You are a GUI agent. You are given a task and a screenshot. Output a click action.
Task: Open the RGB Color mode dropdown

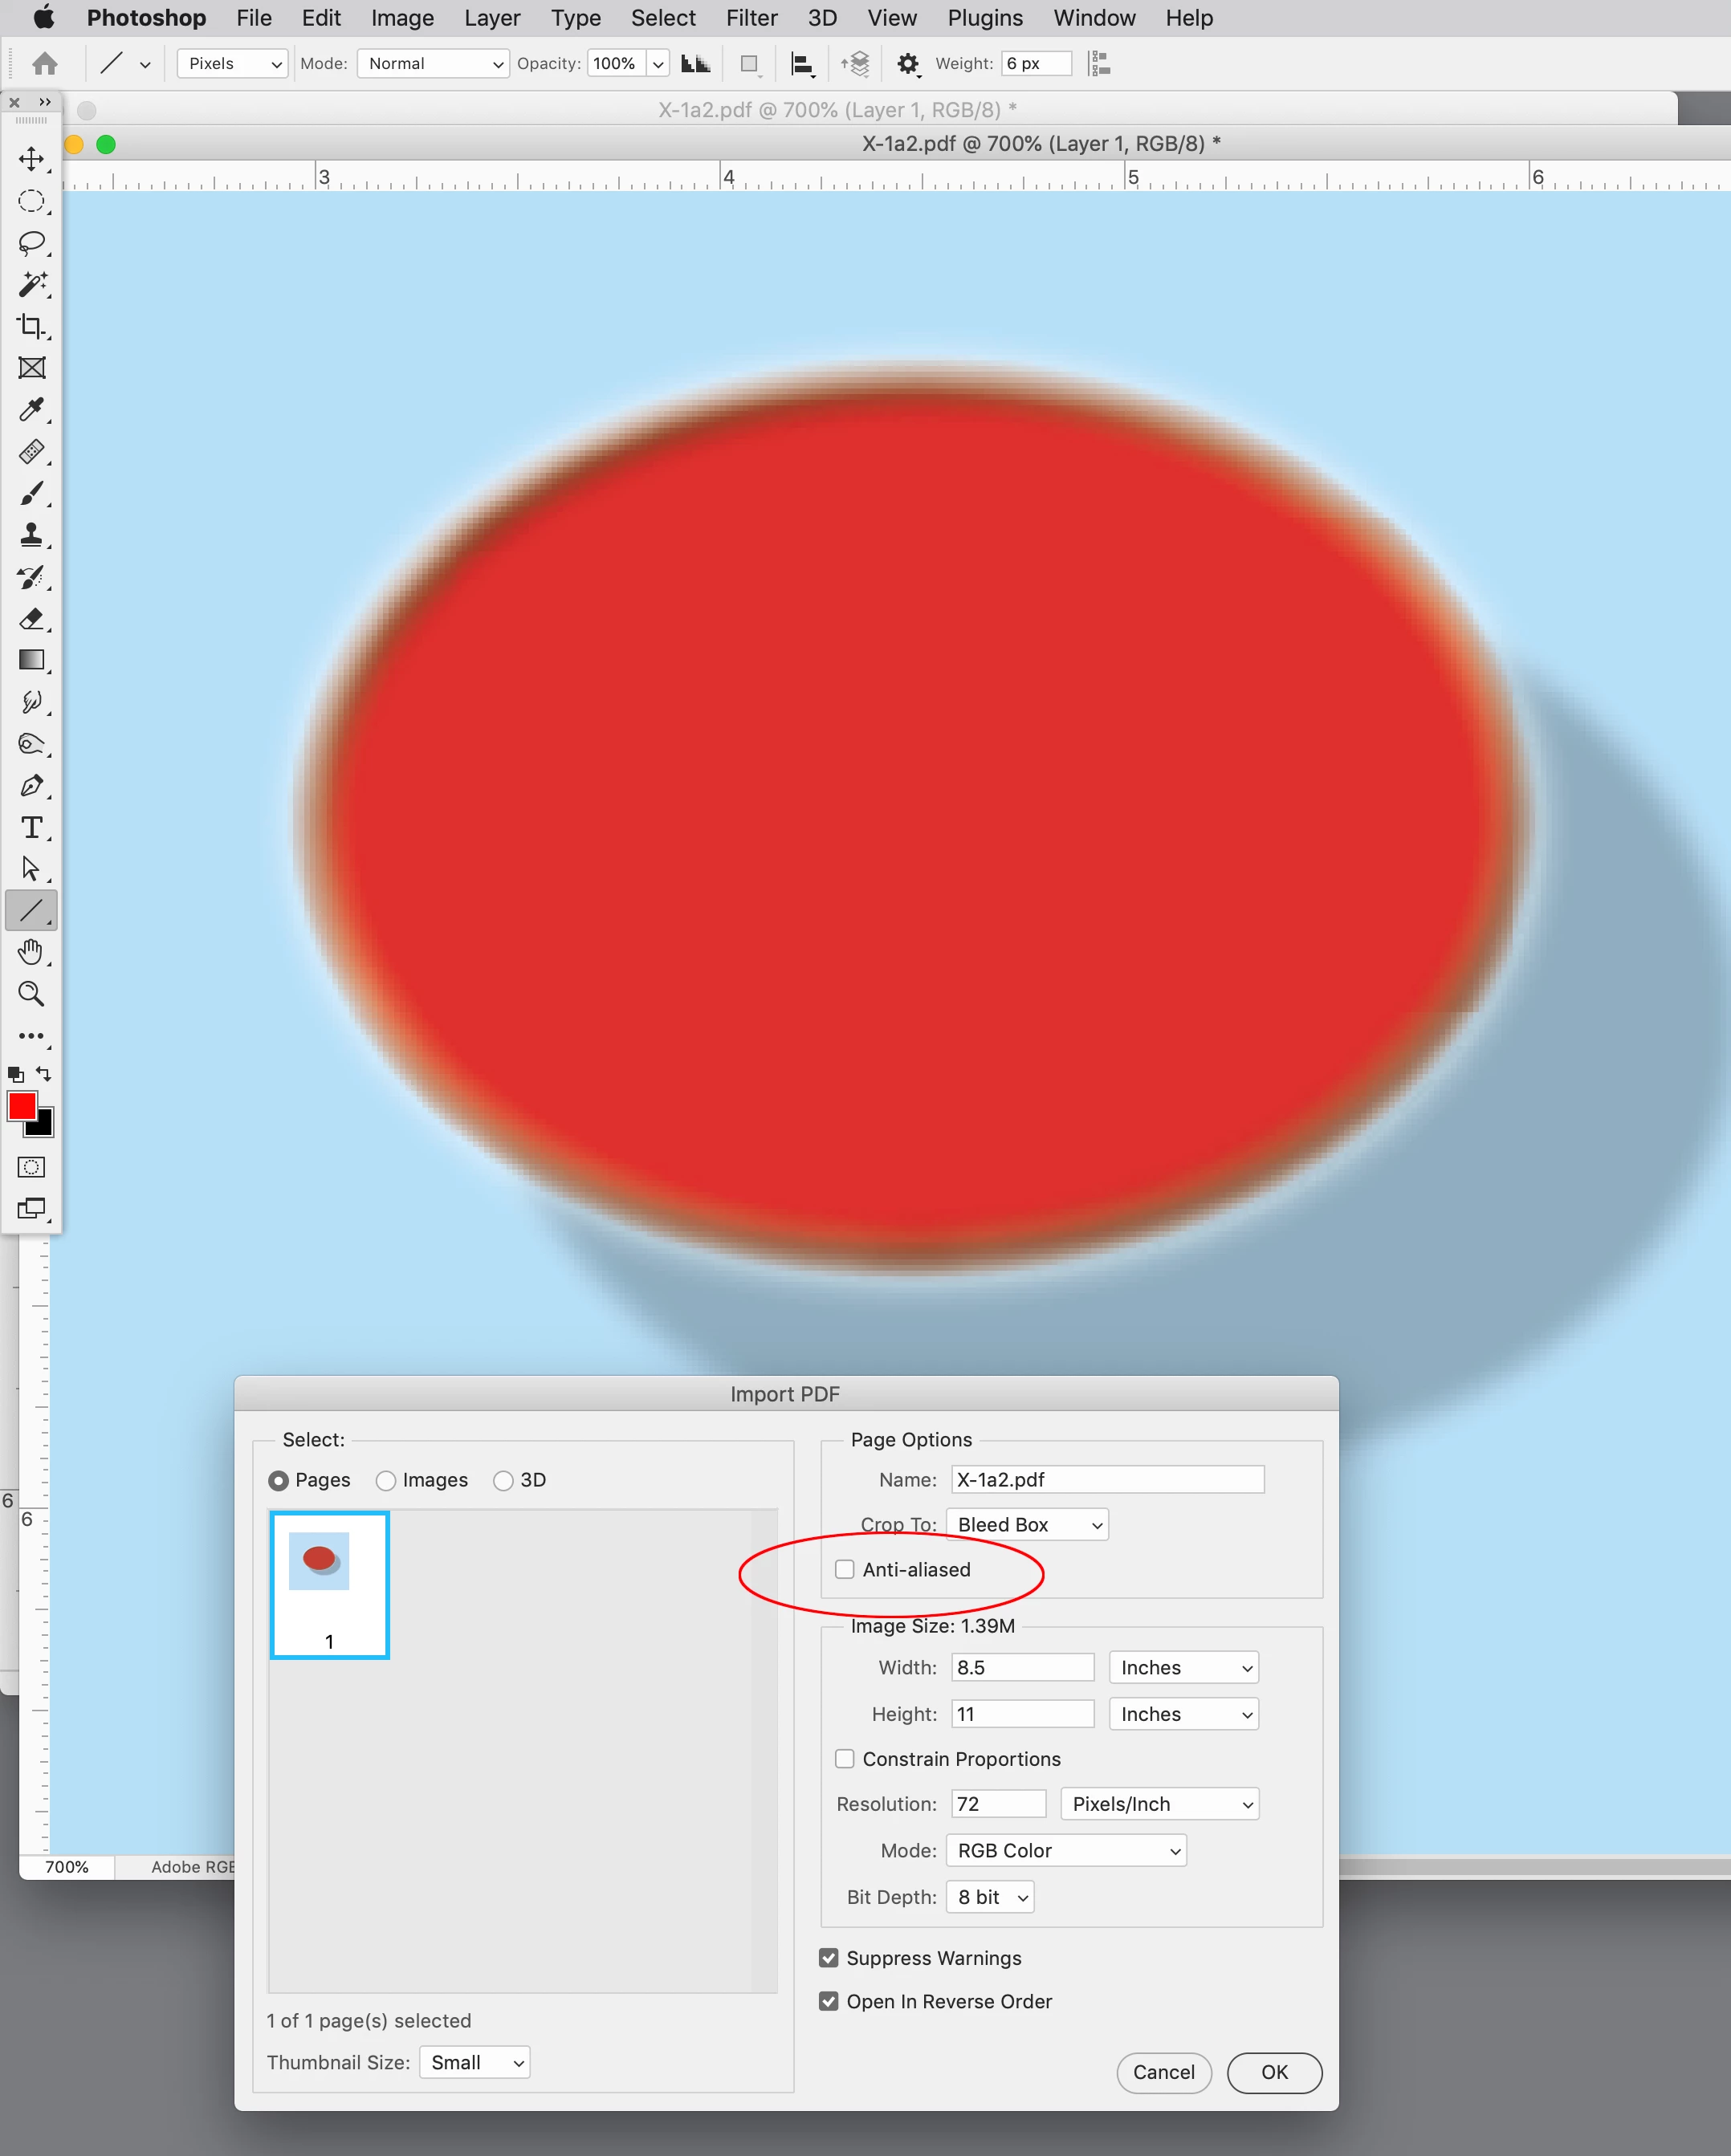1065,1851
